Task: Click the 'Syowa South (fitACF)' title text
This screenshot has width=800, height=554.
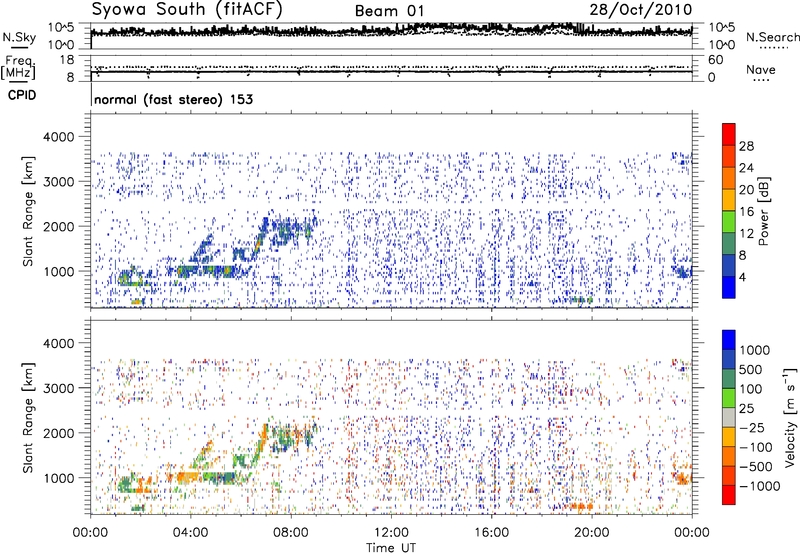Action: 187,9
